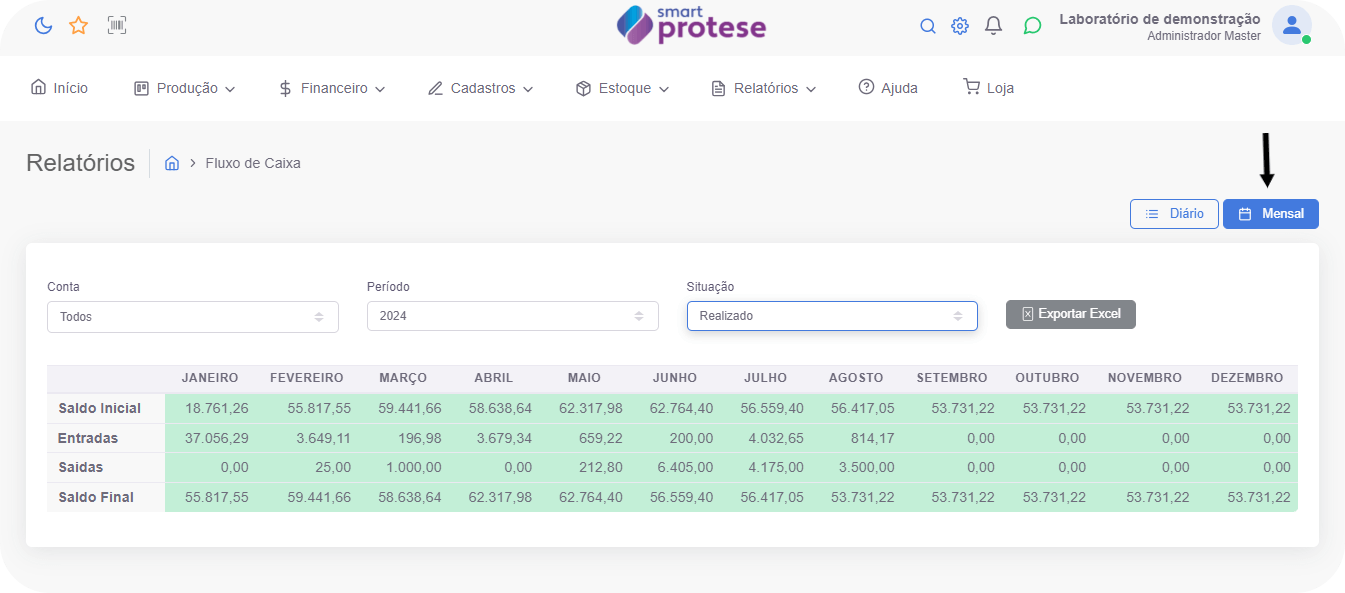The height and width of the screenshot is (593, 1345).
Task: Open the Ajuda help menu item
Action: click(x=888, y=88)
